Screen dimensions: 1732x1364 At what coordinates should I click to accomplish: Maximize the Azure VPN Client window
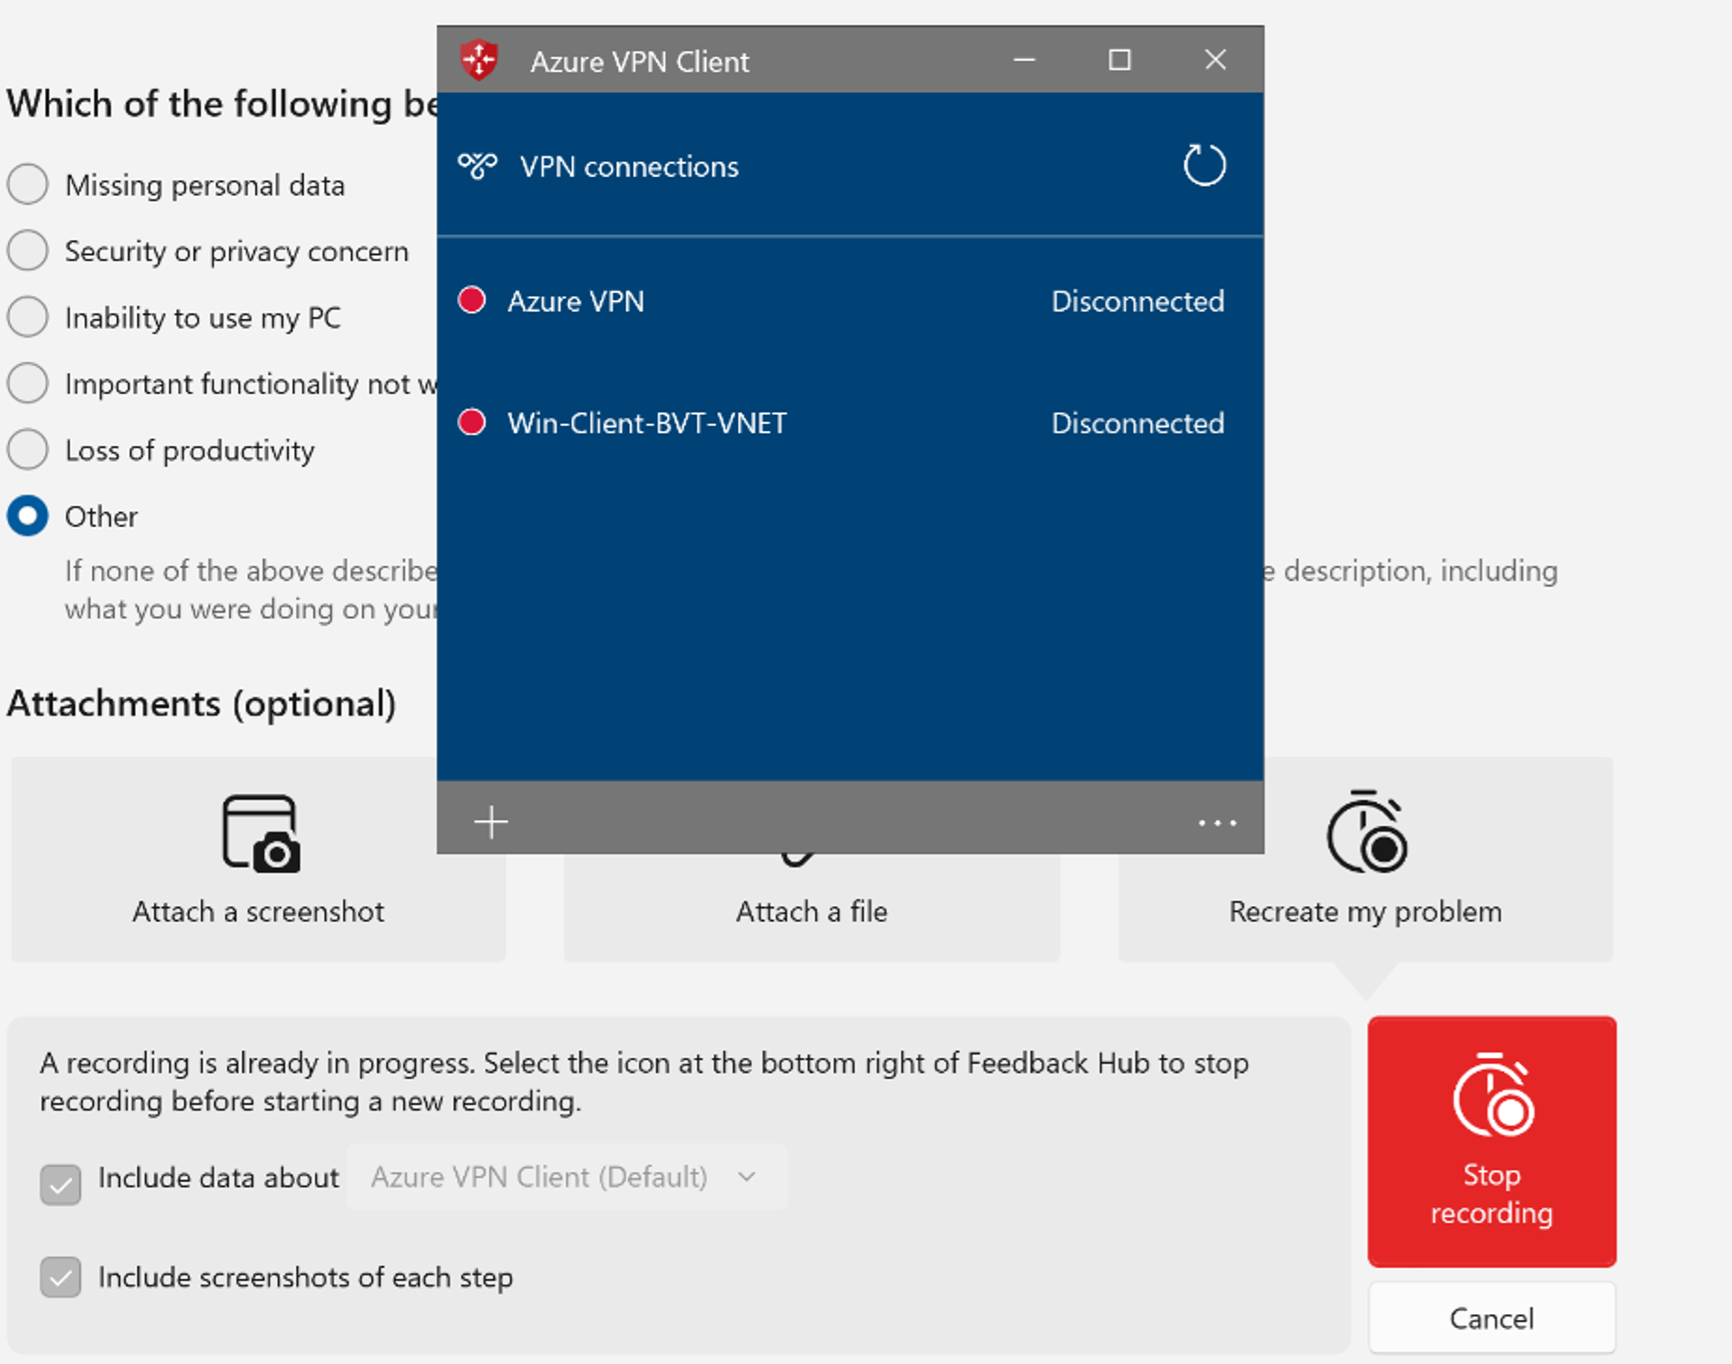pyautogui.click(x=1120, y=60)
